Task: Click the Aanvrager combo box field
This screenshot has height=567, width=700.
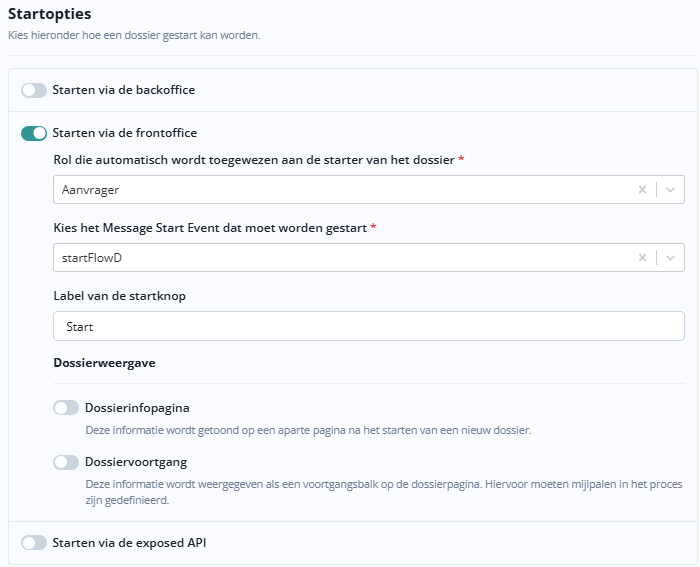Action: pyautogui.click(x=340, y=190)
